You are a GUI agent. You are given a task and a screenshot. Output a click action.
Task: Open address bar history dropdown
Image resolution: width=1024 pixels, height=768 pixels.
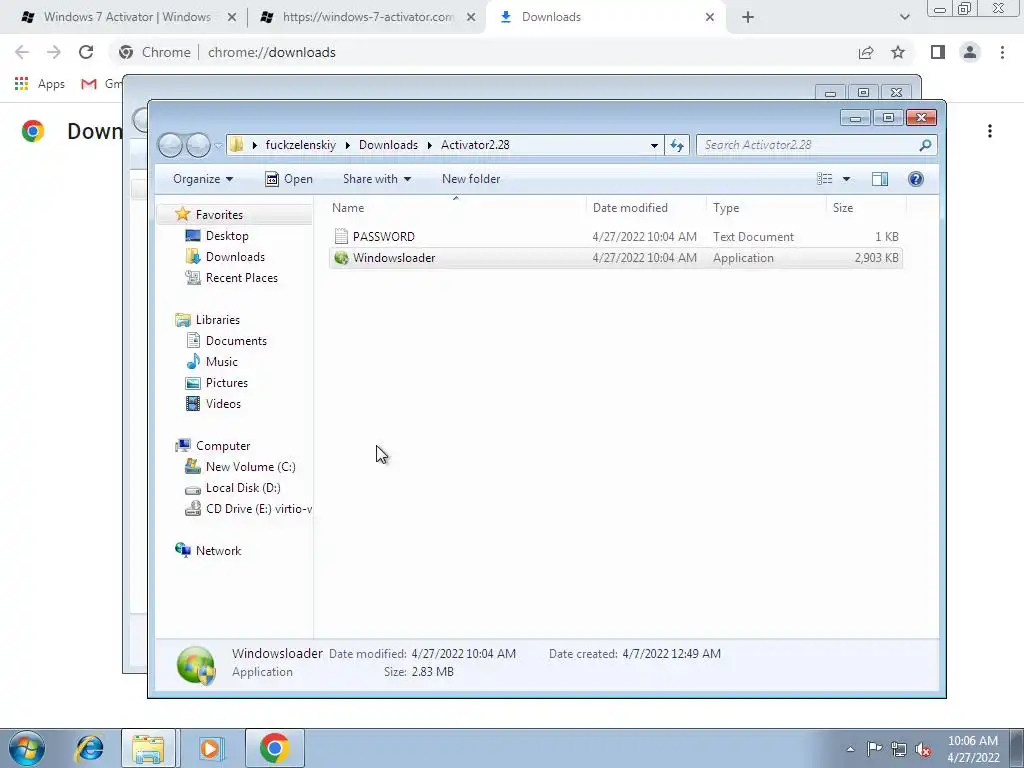[654, 145]
